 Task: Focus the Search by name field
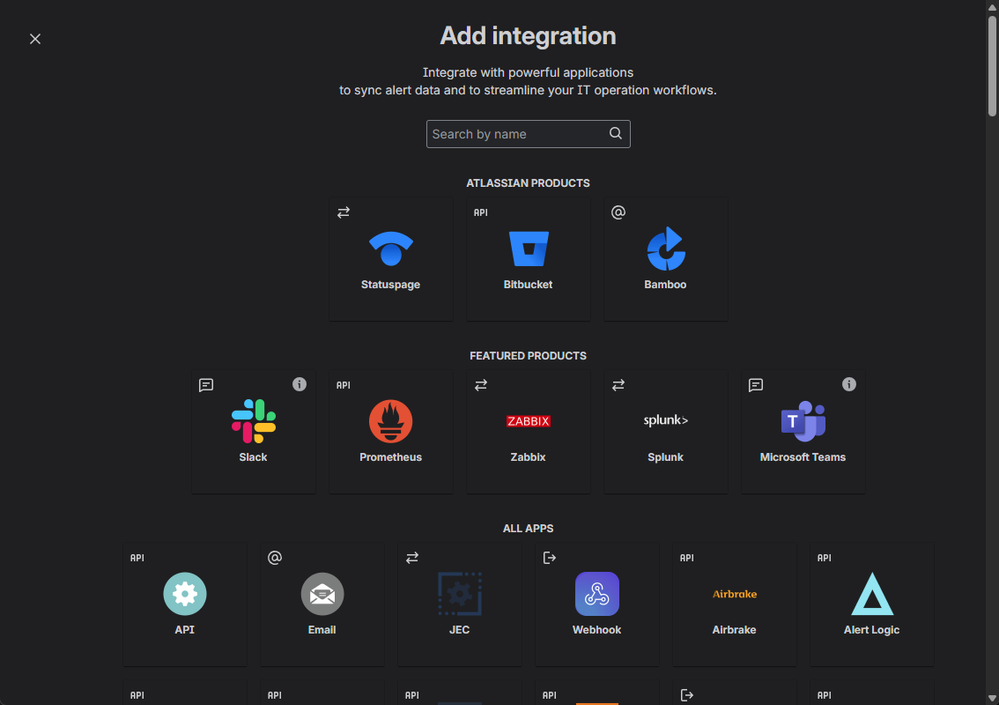528,134
